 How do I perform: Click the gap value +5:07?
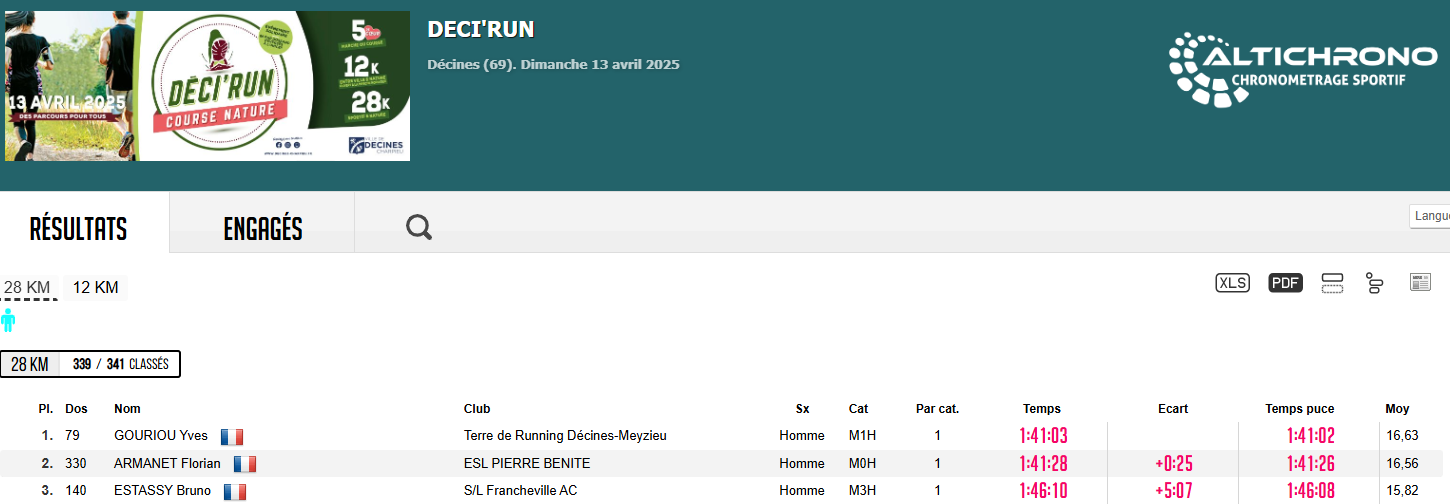click(x=1173, y=491)
